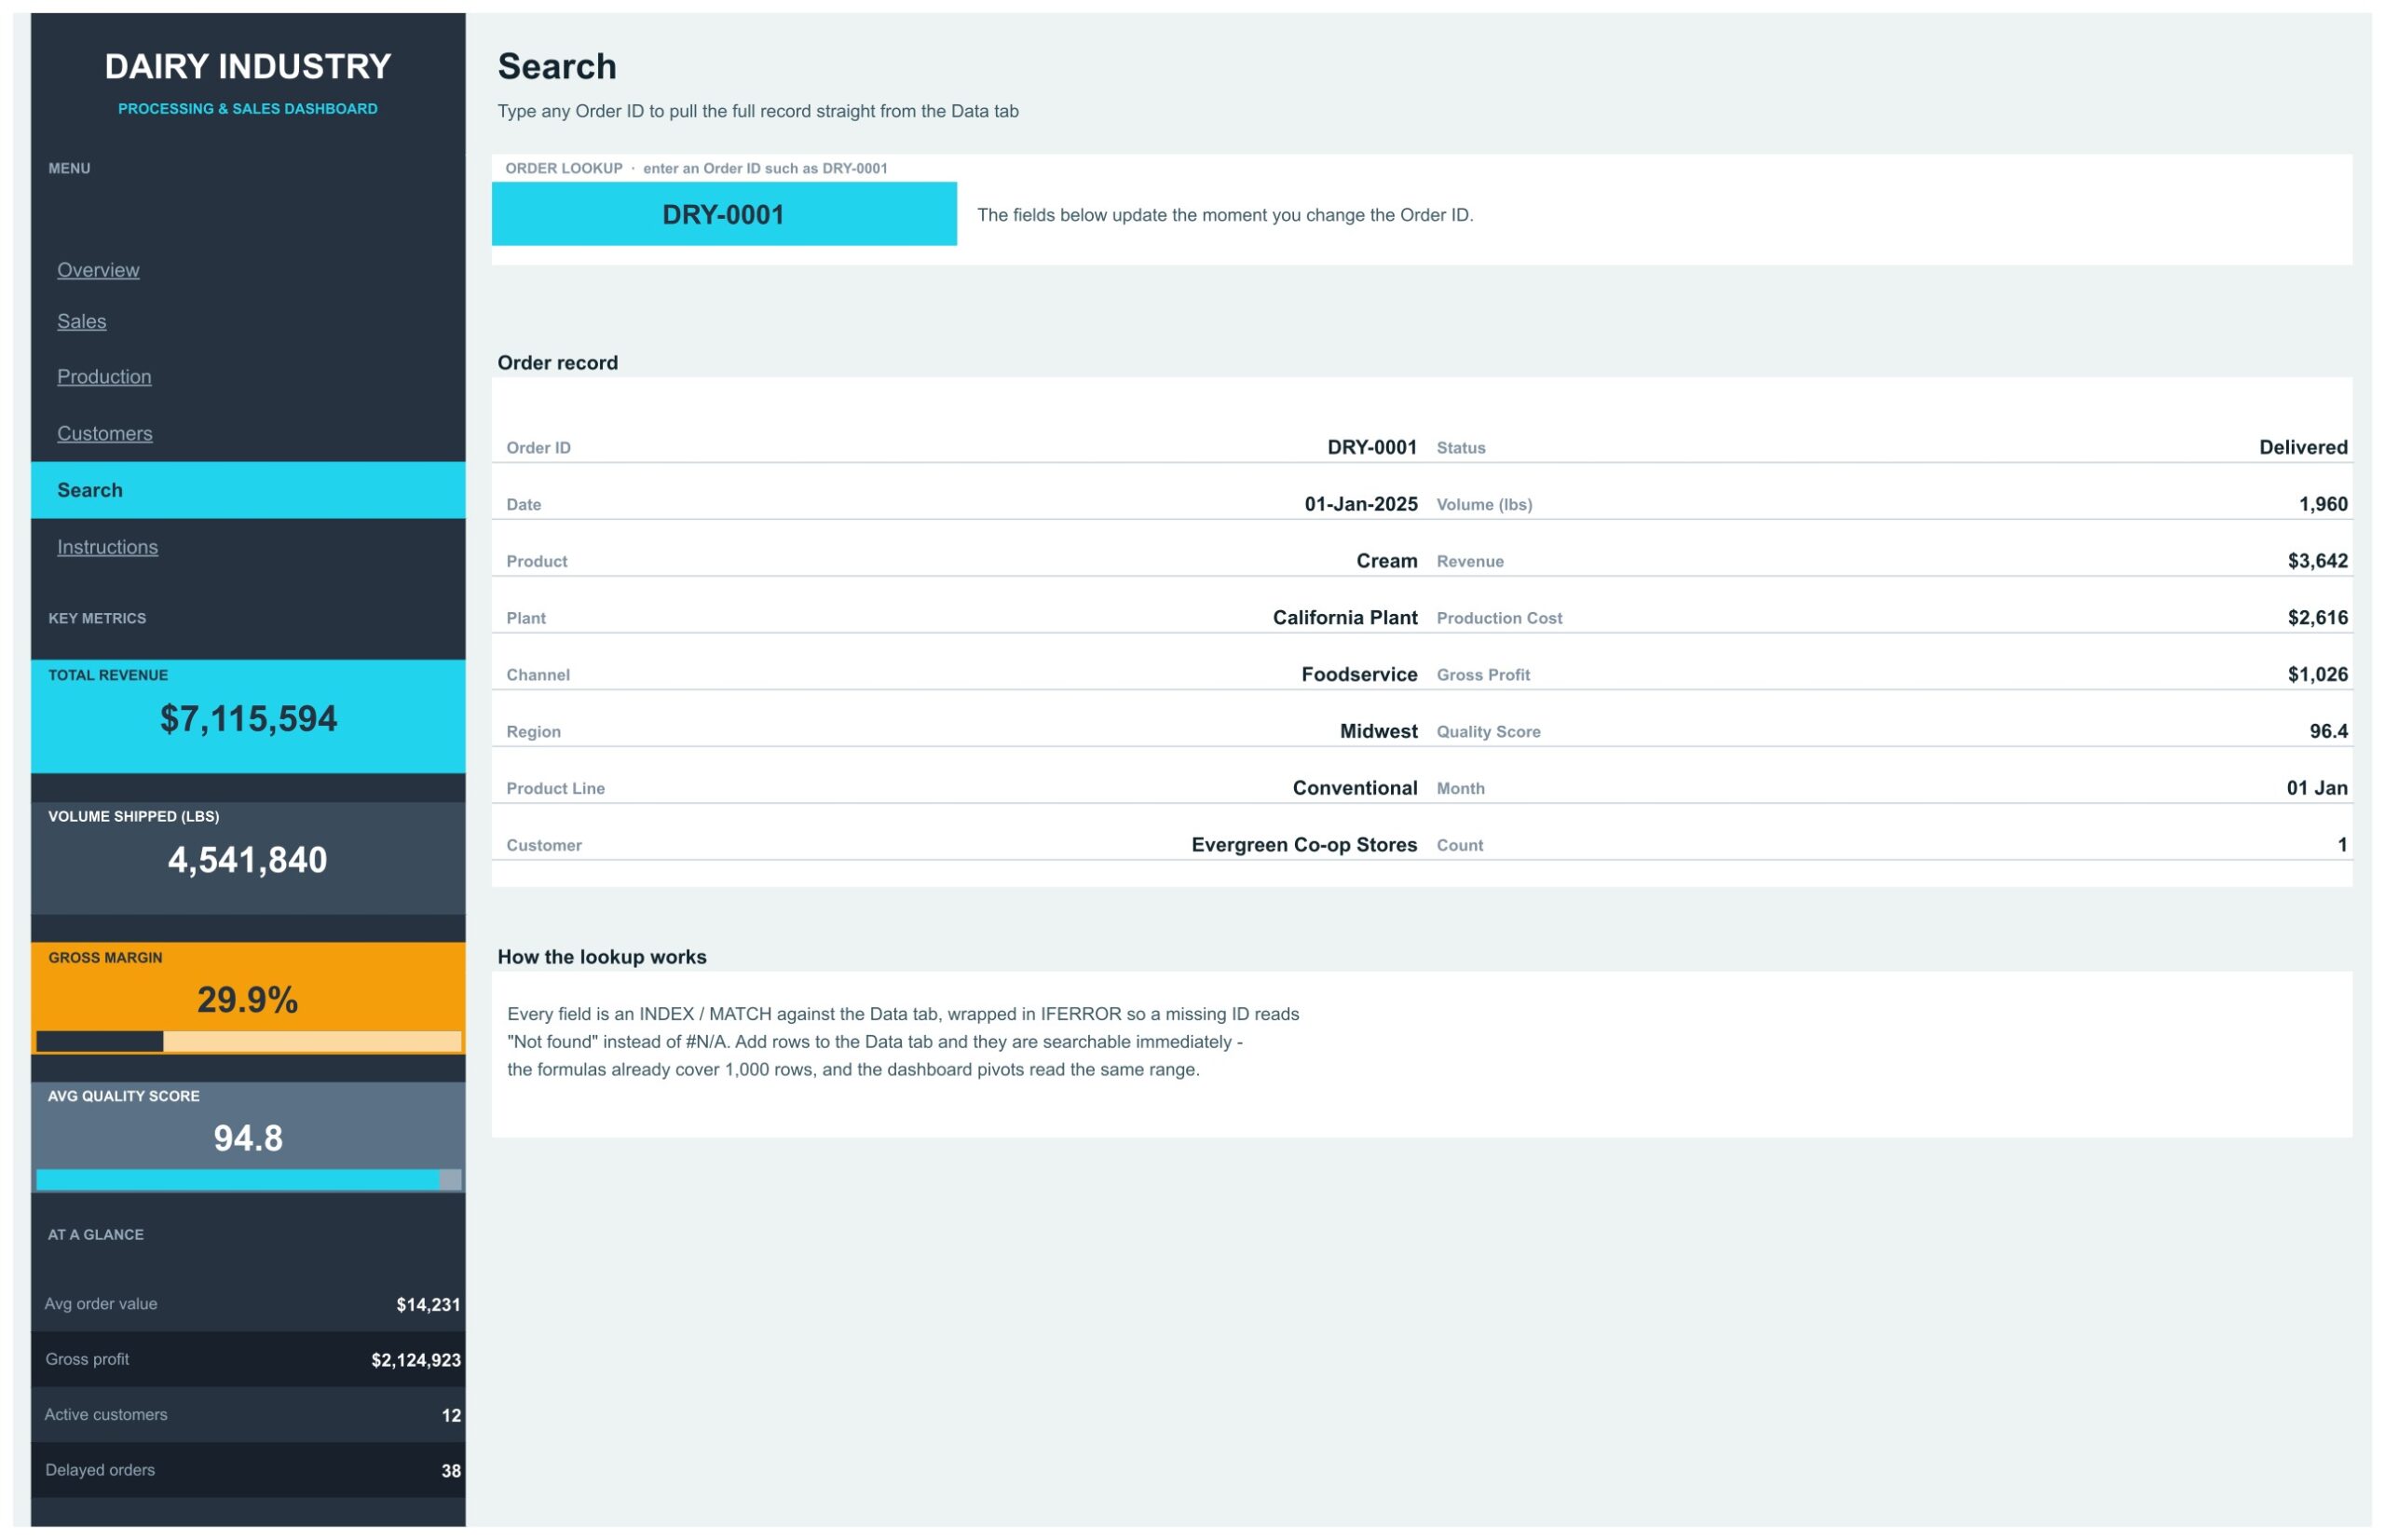Click the Gross Margin progress bar
Screen dimensions: 2385x1540
click(249, 1042)
